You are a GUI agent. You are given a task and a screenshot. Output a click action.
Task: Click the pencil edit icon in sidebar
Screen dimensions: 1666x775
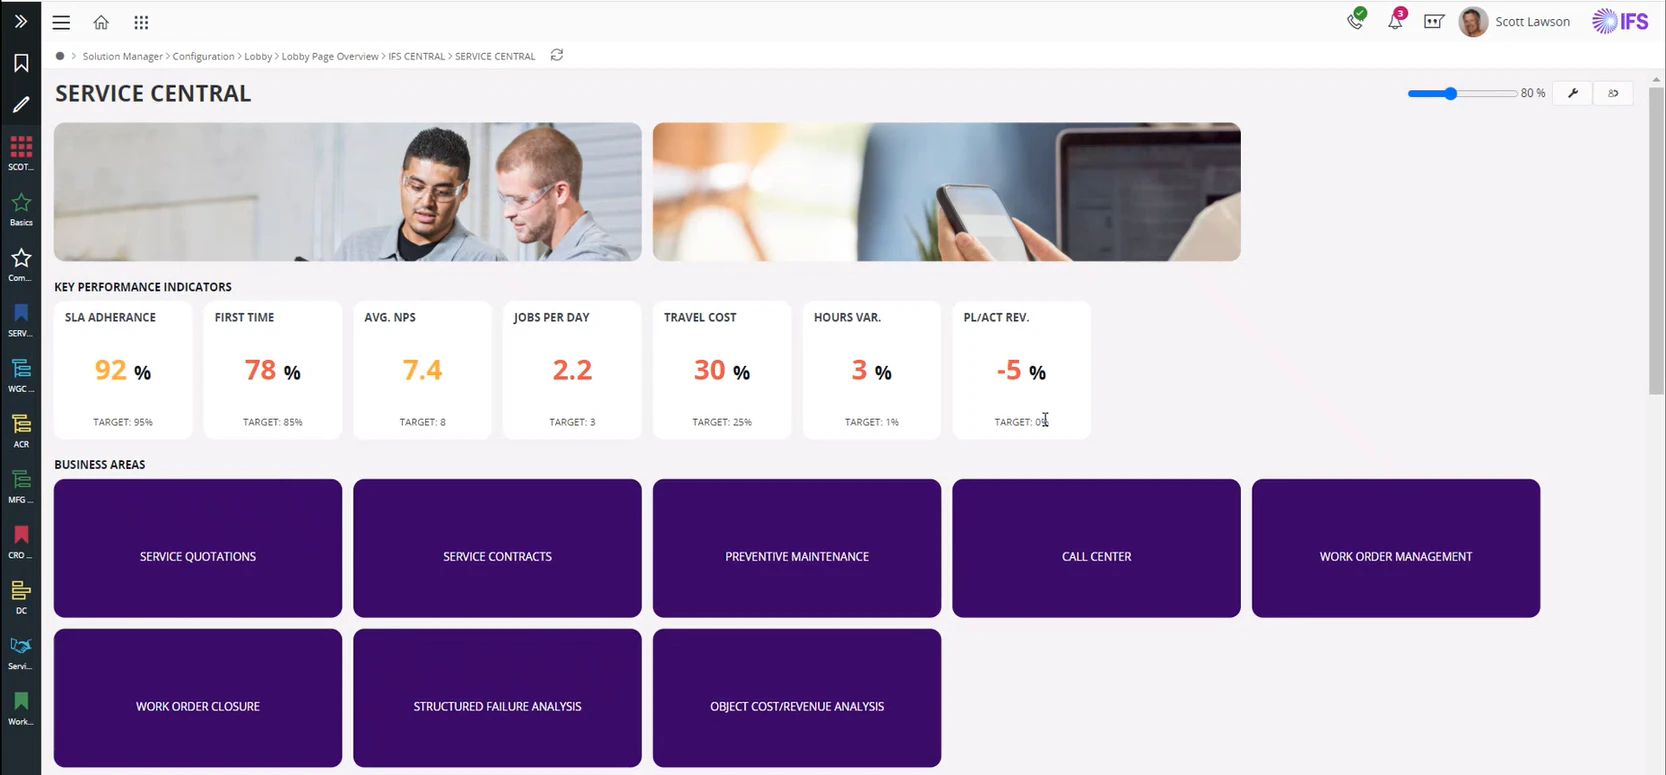tap(21, 104)
